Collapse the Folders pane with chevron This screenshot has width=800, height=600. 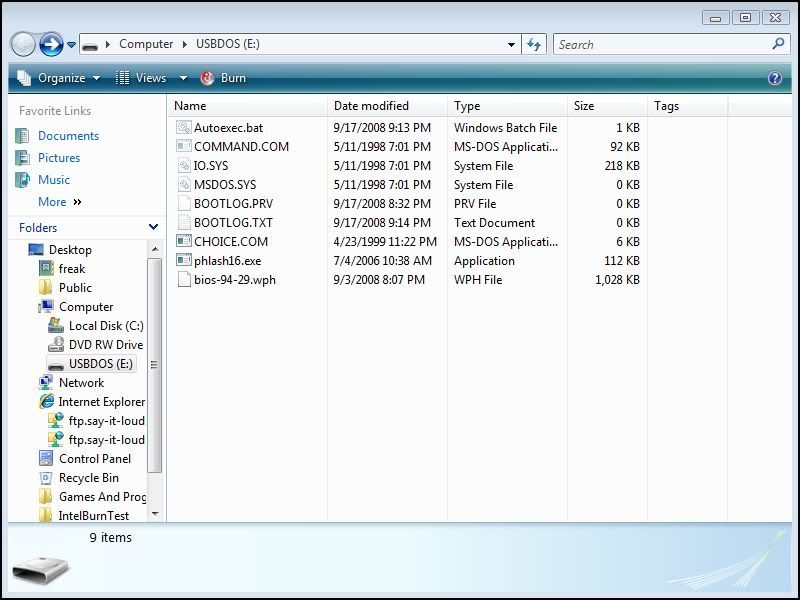tap(153, 227)
